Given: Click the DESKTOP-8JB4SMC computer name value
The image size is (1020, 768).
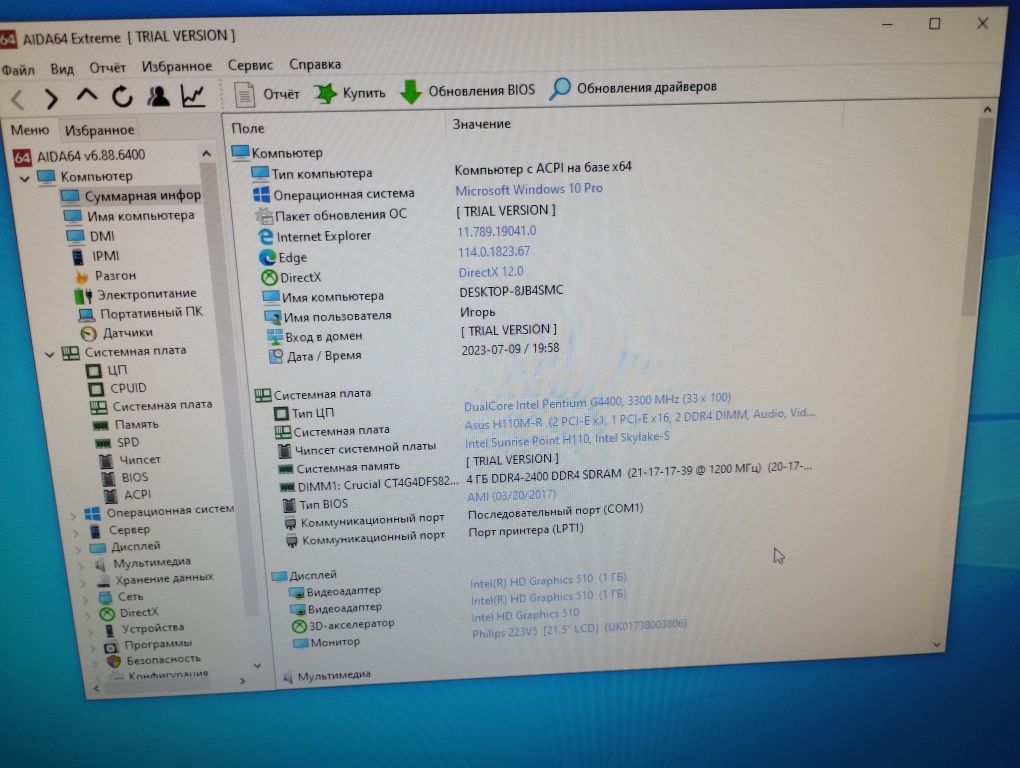Looking at the screenshot, I should coord(511,291).
